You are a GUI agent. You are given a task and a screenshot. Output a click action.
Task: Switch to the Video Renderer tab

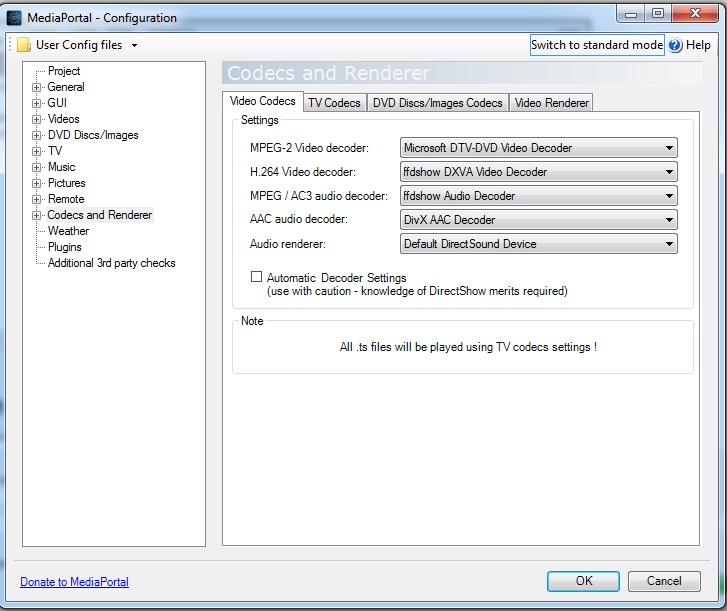[552, 103]
